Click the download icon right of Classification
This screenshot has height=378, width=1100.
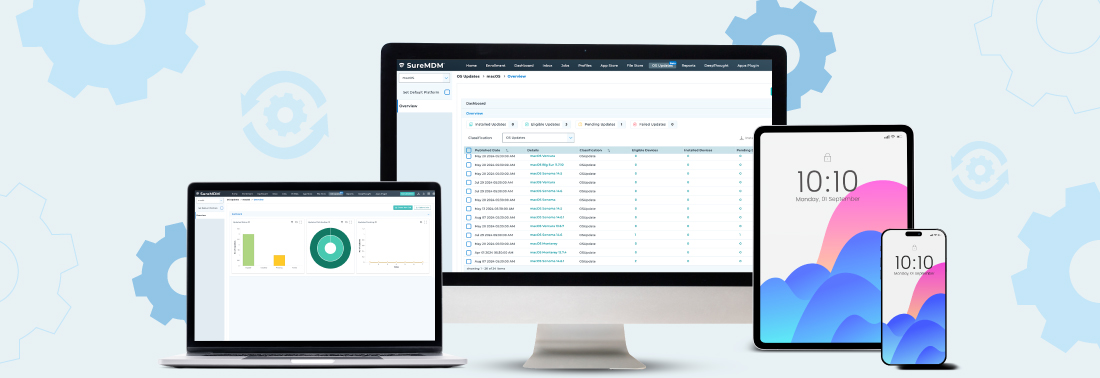pos(742,137)
